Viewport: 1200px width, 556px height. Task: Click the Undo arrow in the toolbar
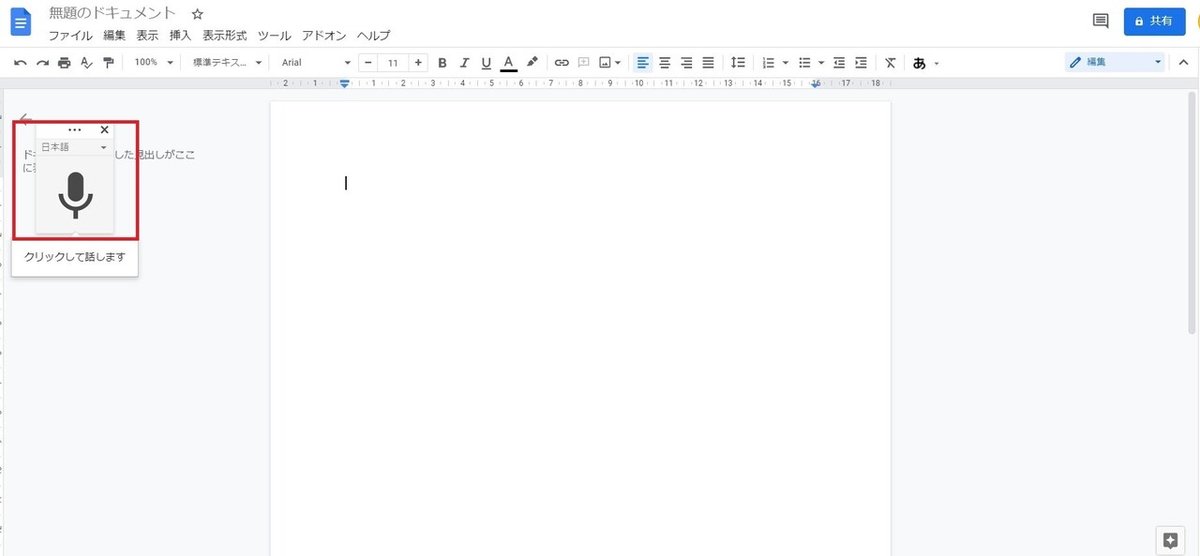[x=20, y=62]
